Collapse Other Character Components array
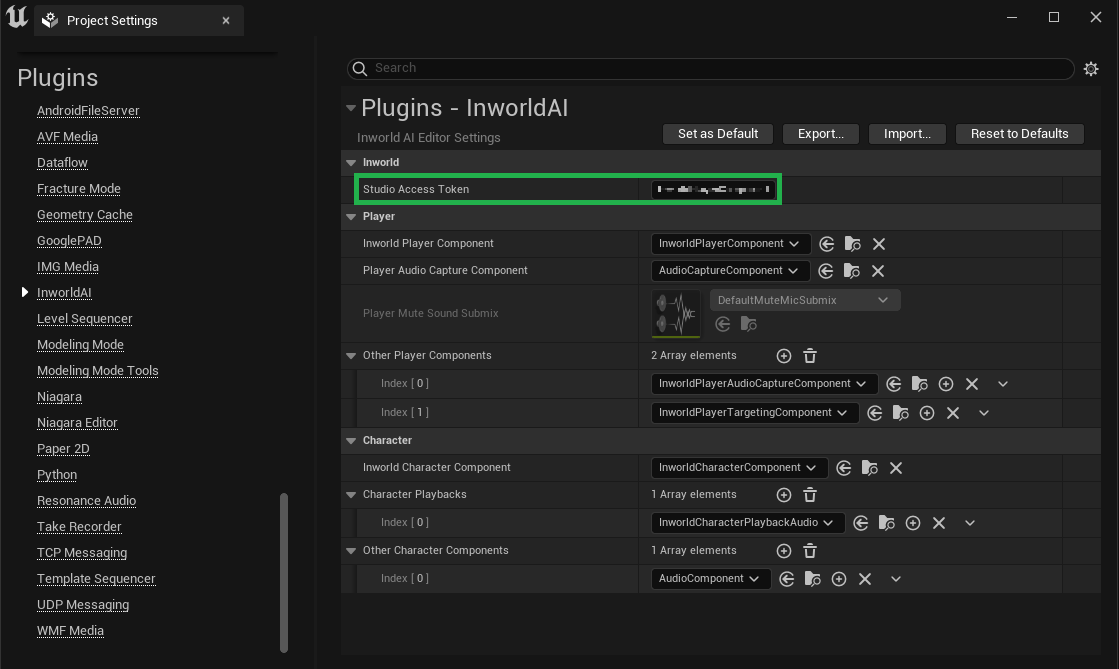Screen dimensions: 1119x669 (351, 551)
